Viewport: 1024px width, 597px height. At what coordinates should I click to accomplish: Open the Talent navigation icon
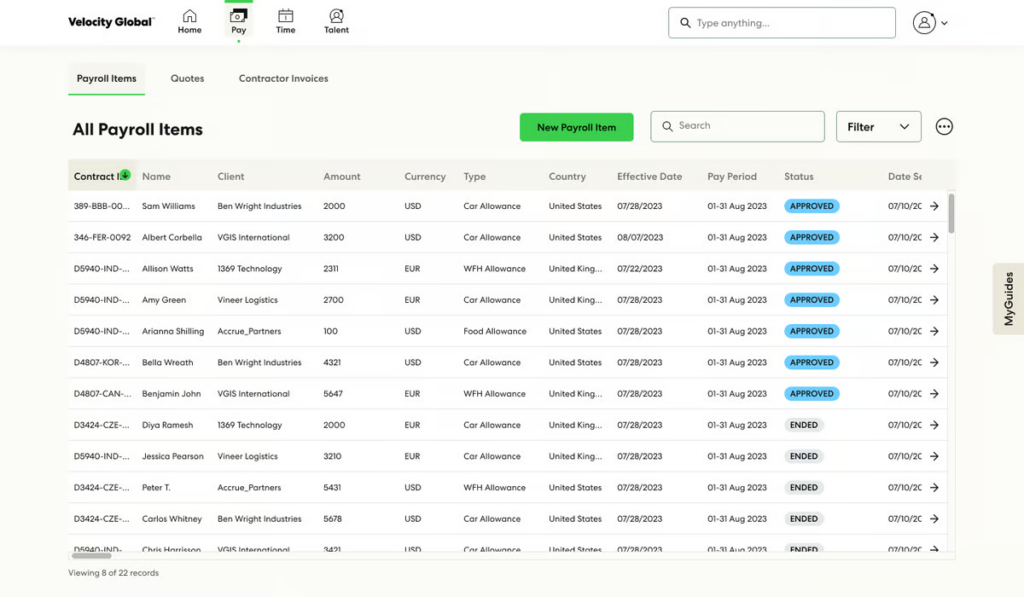[x=336, y=21]
